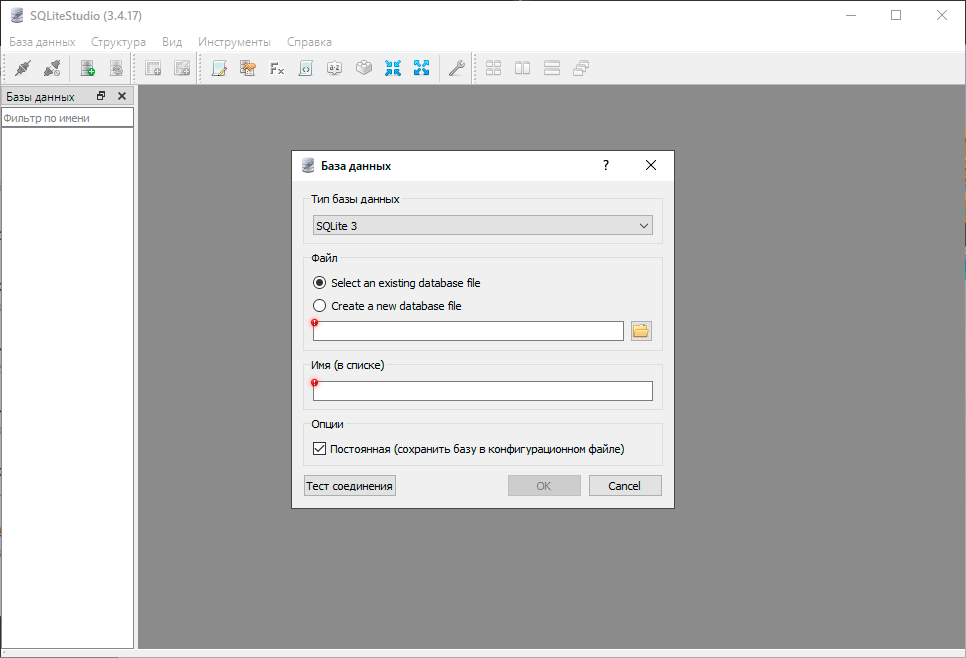The width and height of the screenshot is (966, 658).
Task: Open the SQL editor icon
Action: pos(219,68)
